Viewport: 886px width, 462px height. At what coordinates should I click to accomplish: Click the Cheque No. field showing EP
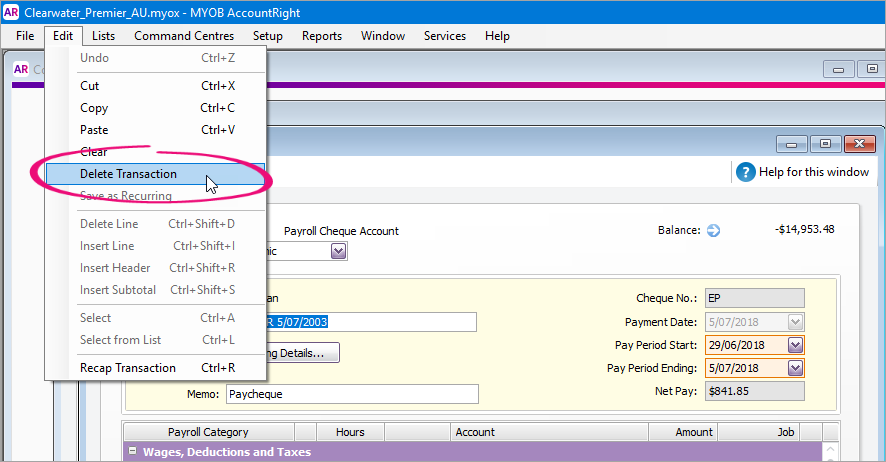(754, 298)
